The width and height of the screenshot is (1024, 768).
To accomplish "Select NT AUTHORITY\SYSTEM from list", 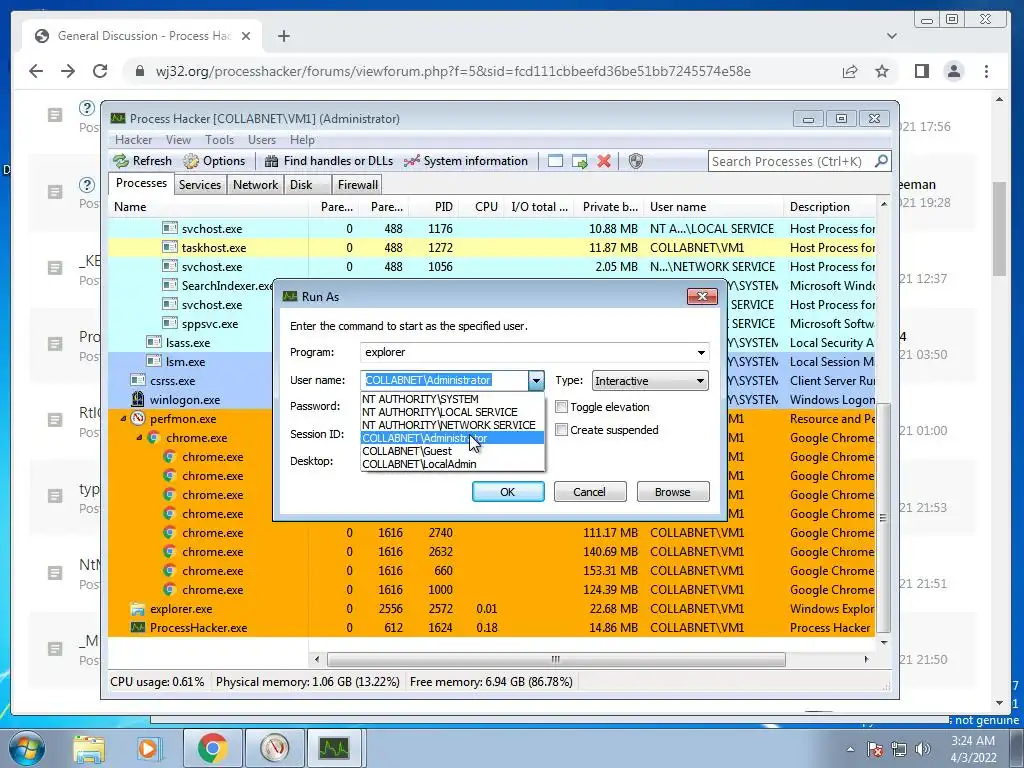I will (453, 399).
